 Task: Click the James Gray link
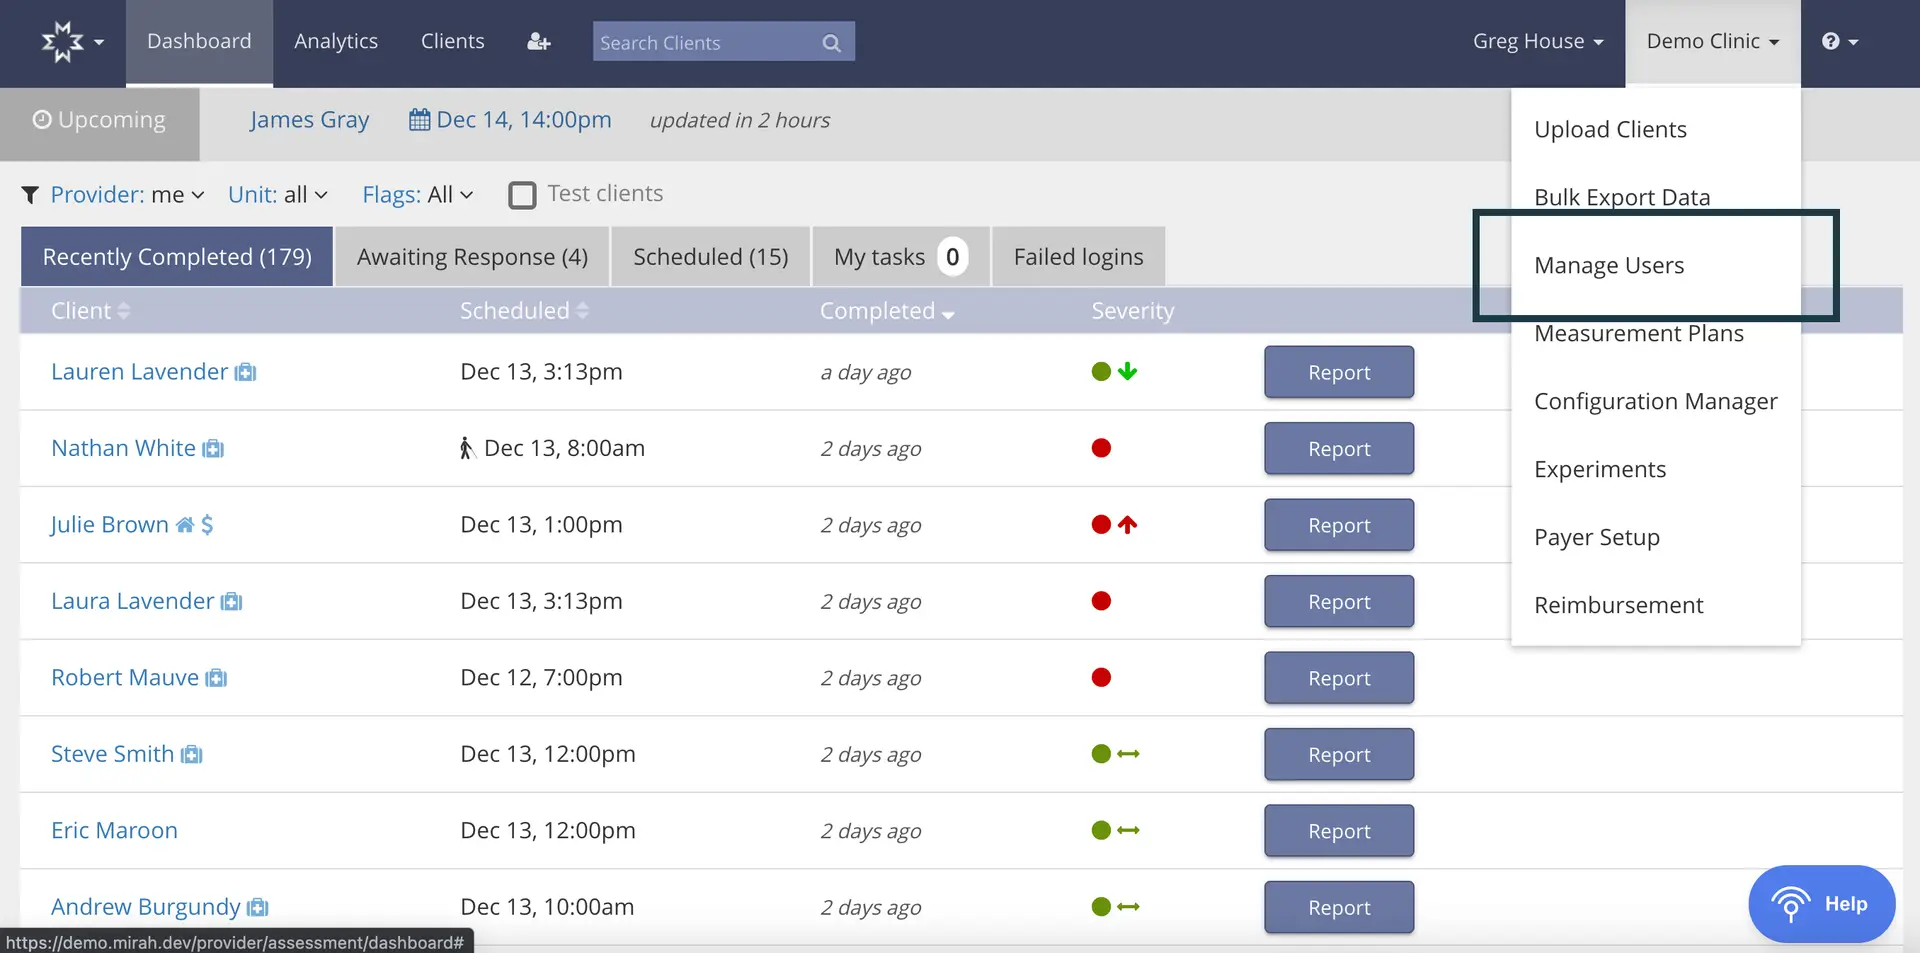coord(309,119)
